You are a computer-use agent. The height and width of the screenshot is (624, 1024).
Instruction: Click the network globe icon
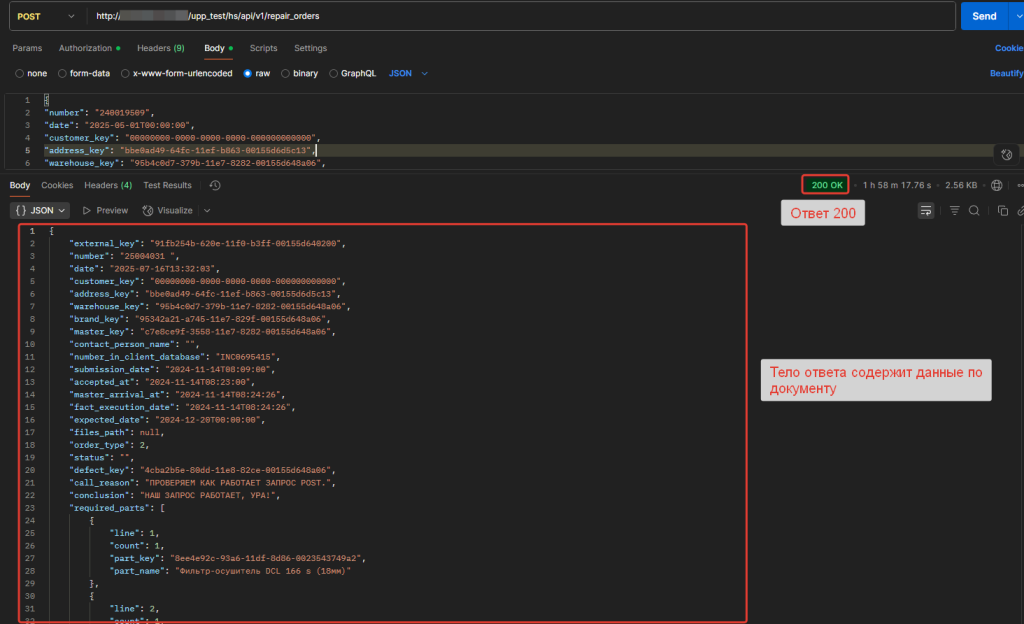(996, 185)
